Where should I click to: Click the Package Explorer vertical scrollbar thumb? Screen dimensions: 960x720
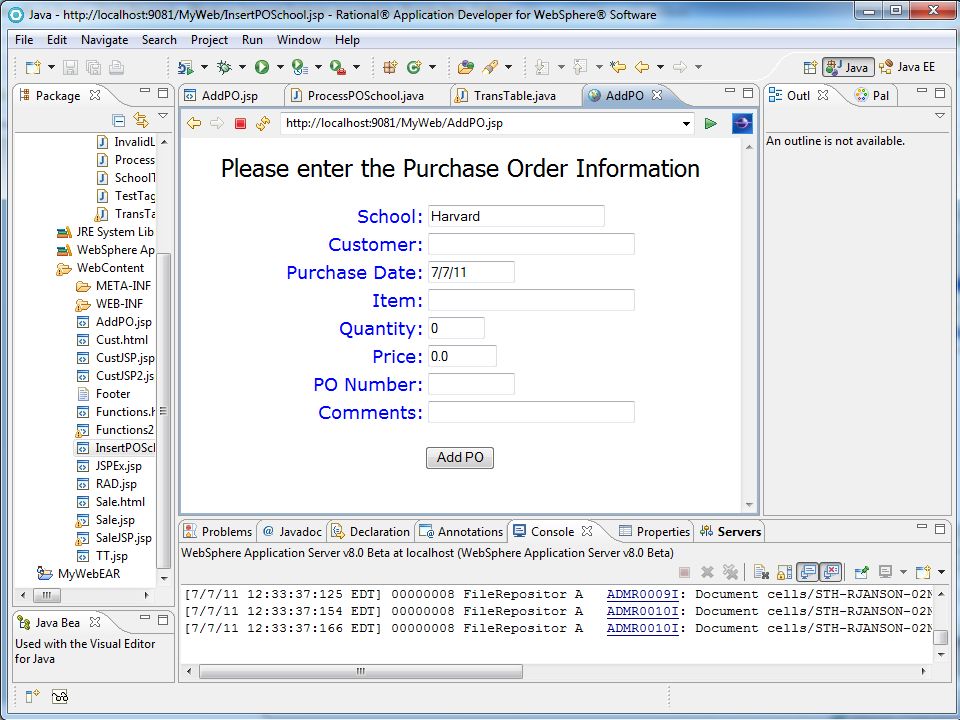(163, 410)
